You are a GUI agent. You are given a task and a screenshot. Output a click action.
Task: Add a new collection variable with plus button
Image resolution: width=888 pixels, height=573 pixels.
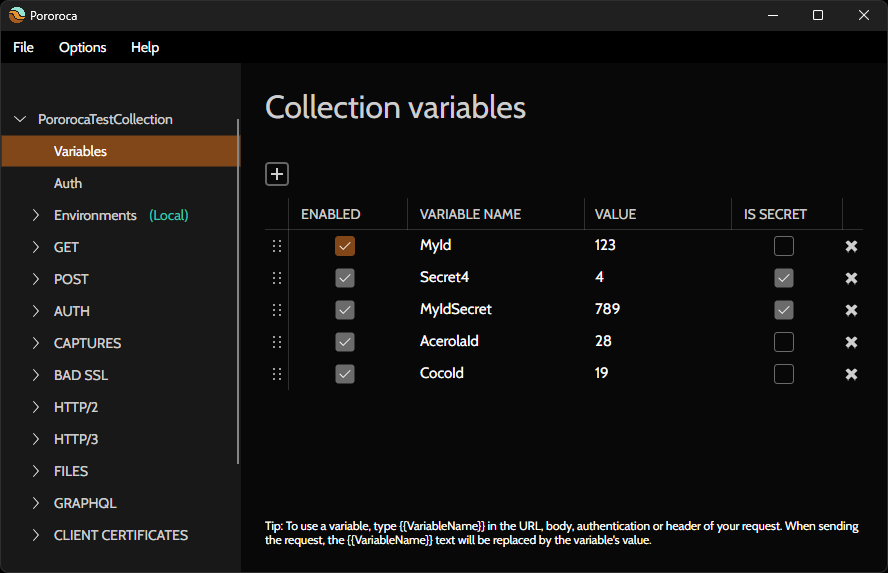pos(277,174)
